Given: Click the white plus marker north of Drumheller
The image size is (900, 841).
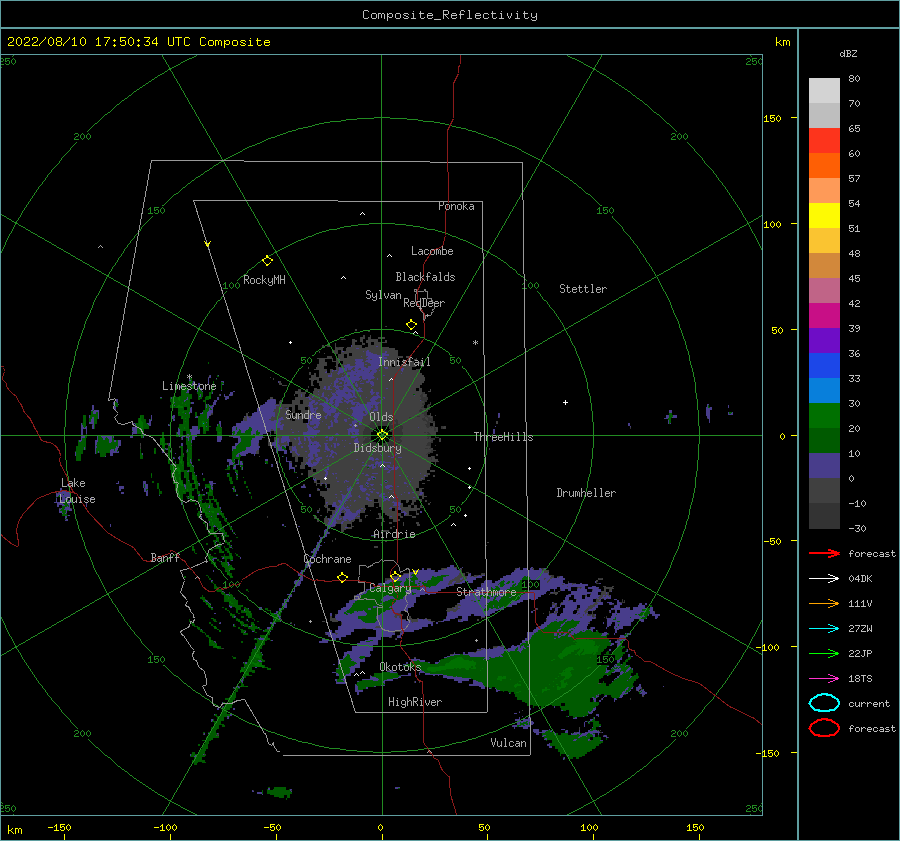Looking at the screenshot, I should pos(565,402).
